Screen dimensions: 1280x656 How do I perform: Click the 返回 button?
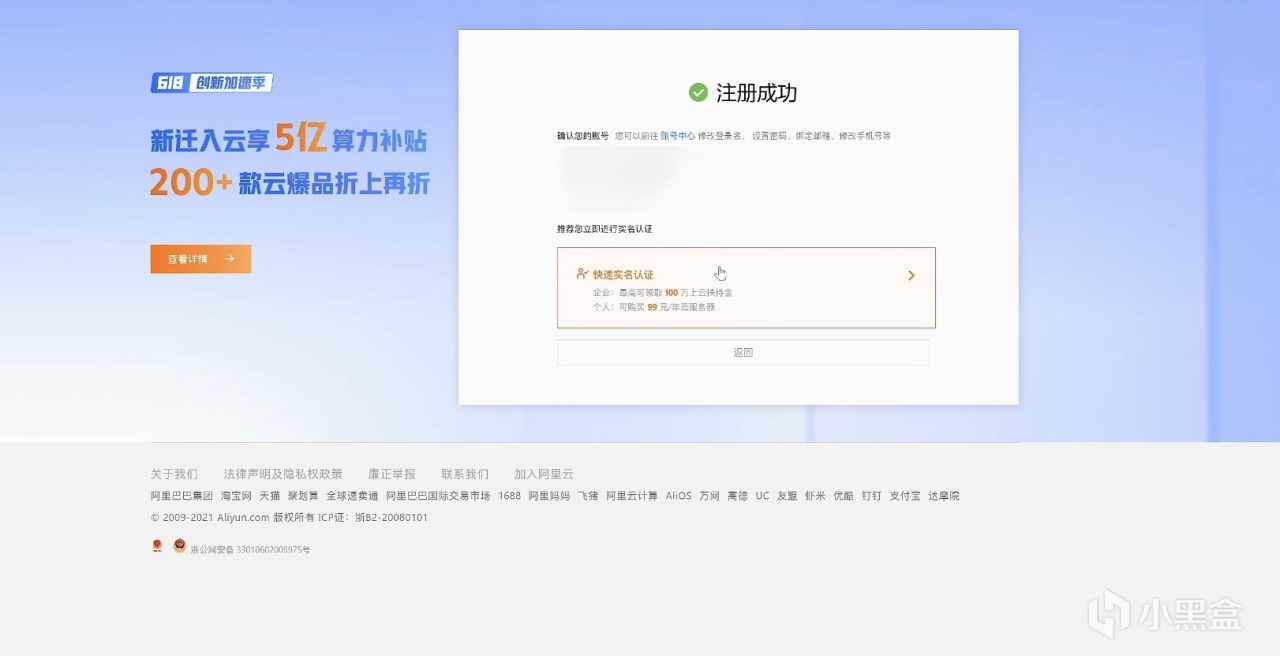743,352
